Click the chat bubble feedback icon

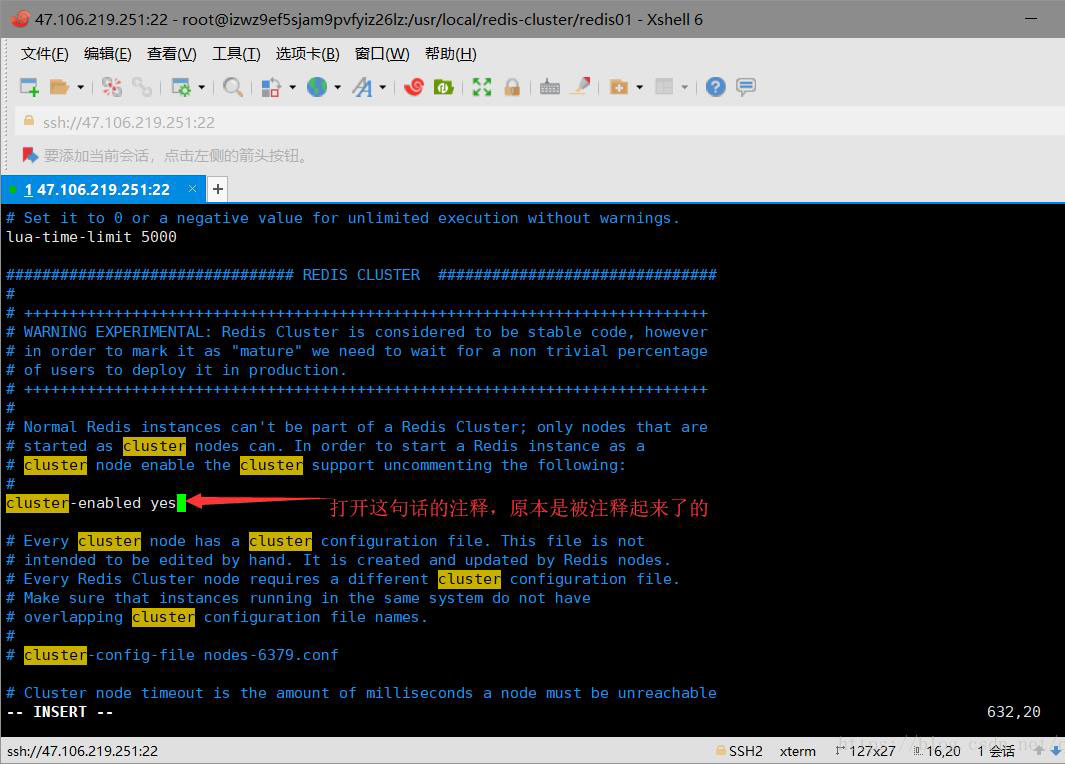746,87
